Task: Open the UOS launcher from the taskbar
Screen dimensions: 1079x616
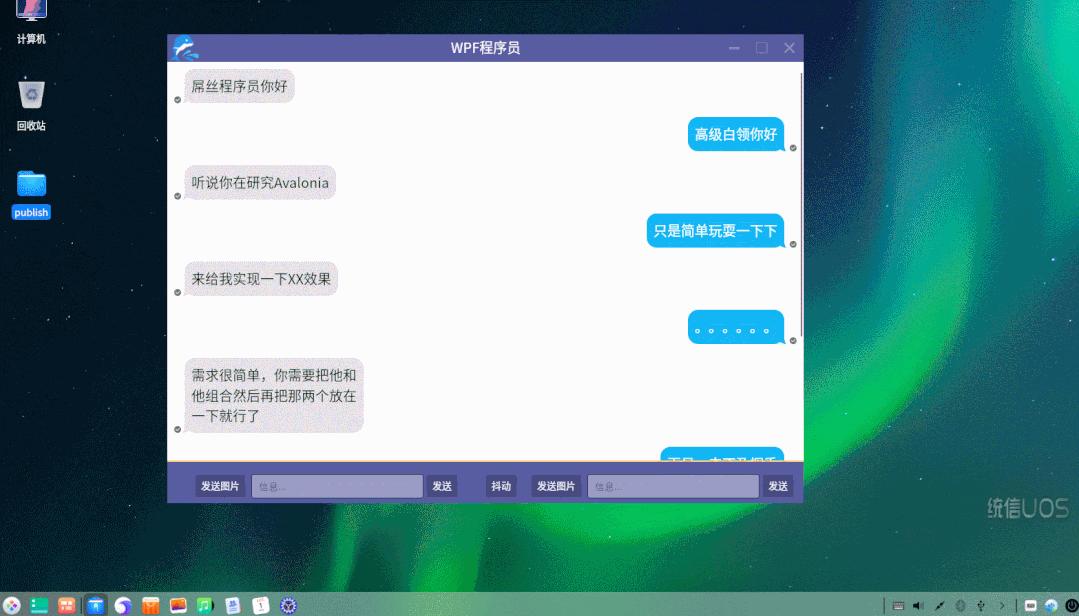Action: [10, 605]
